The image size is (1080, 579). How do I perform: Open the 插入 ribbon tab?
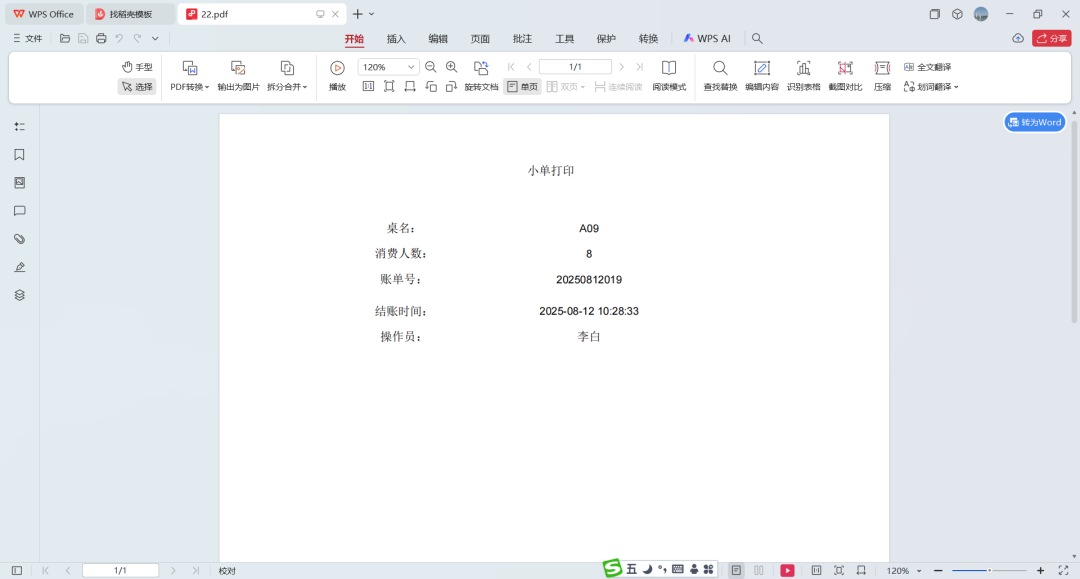pyautogui.click(x=396, y=39)
